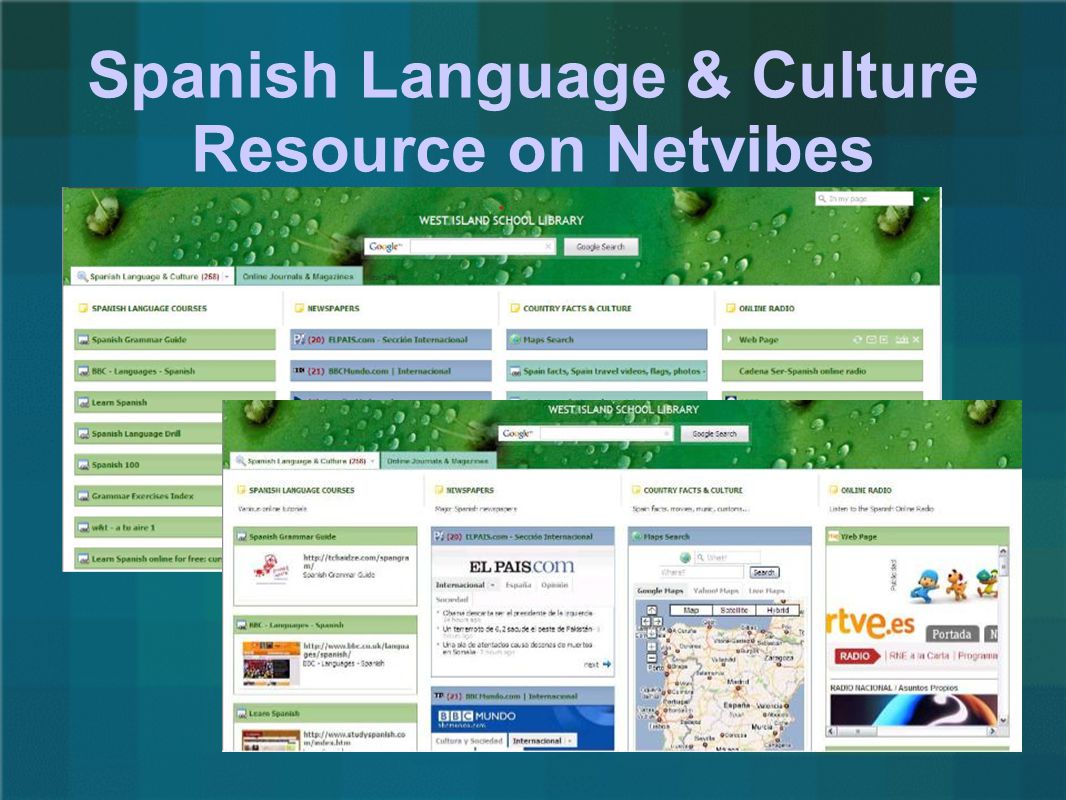Image resolution: width=1066 pixels, height=800 pixels.
Task: Click the Portada button on rtve.es page
Action: tap(952, 634)
